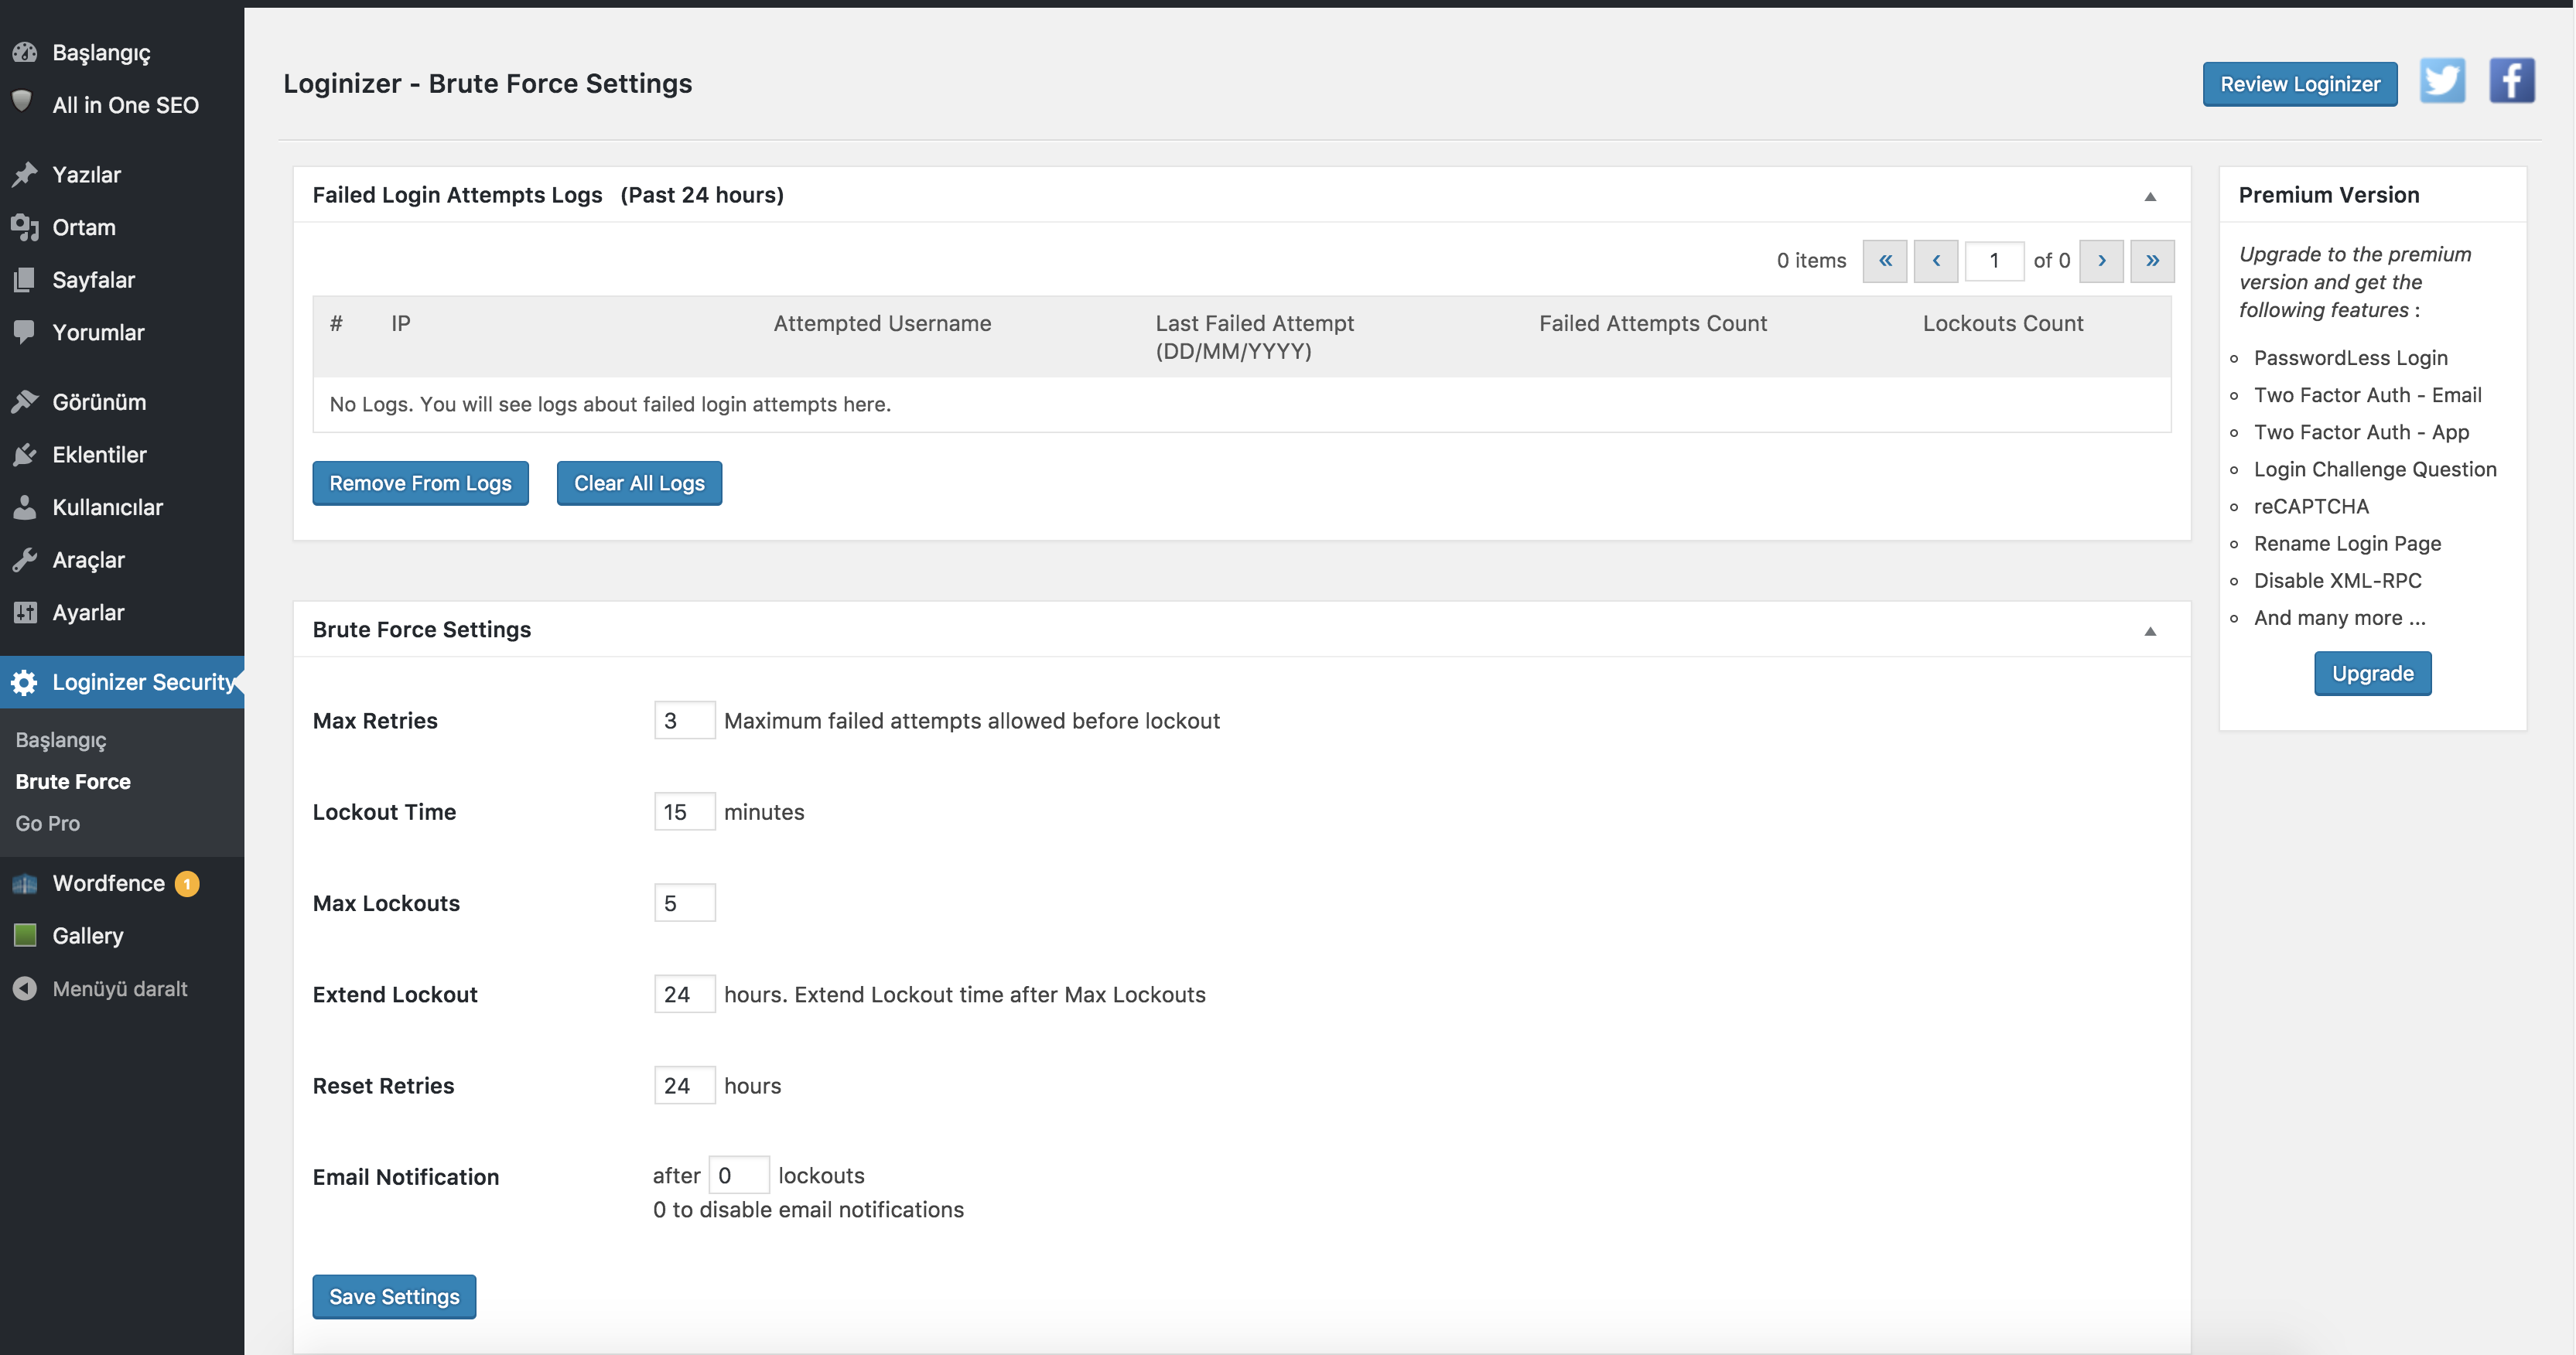Click the Görünüm paintbrush icon
This screenshot has width=2576, height=1355.
[25, 402]
